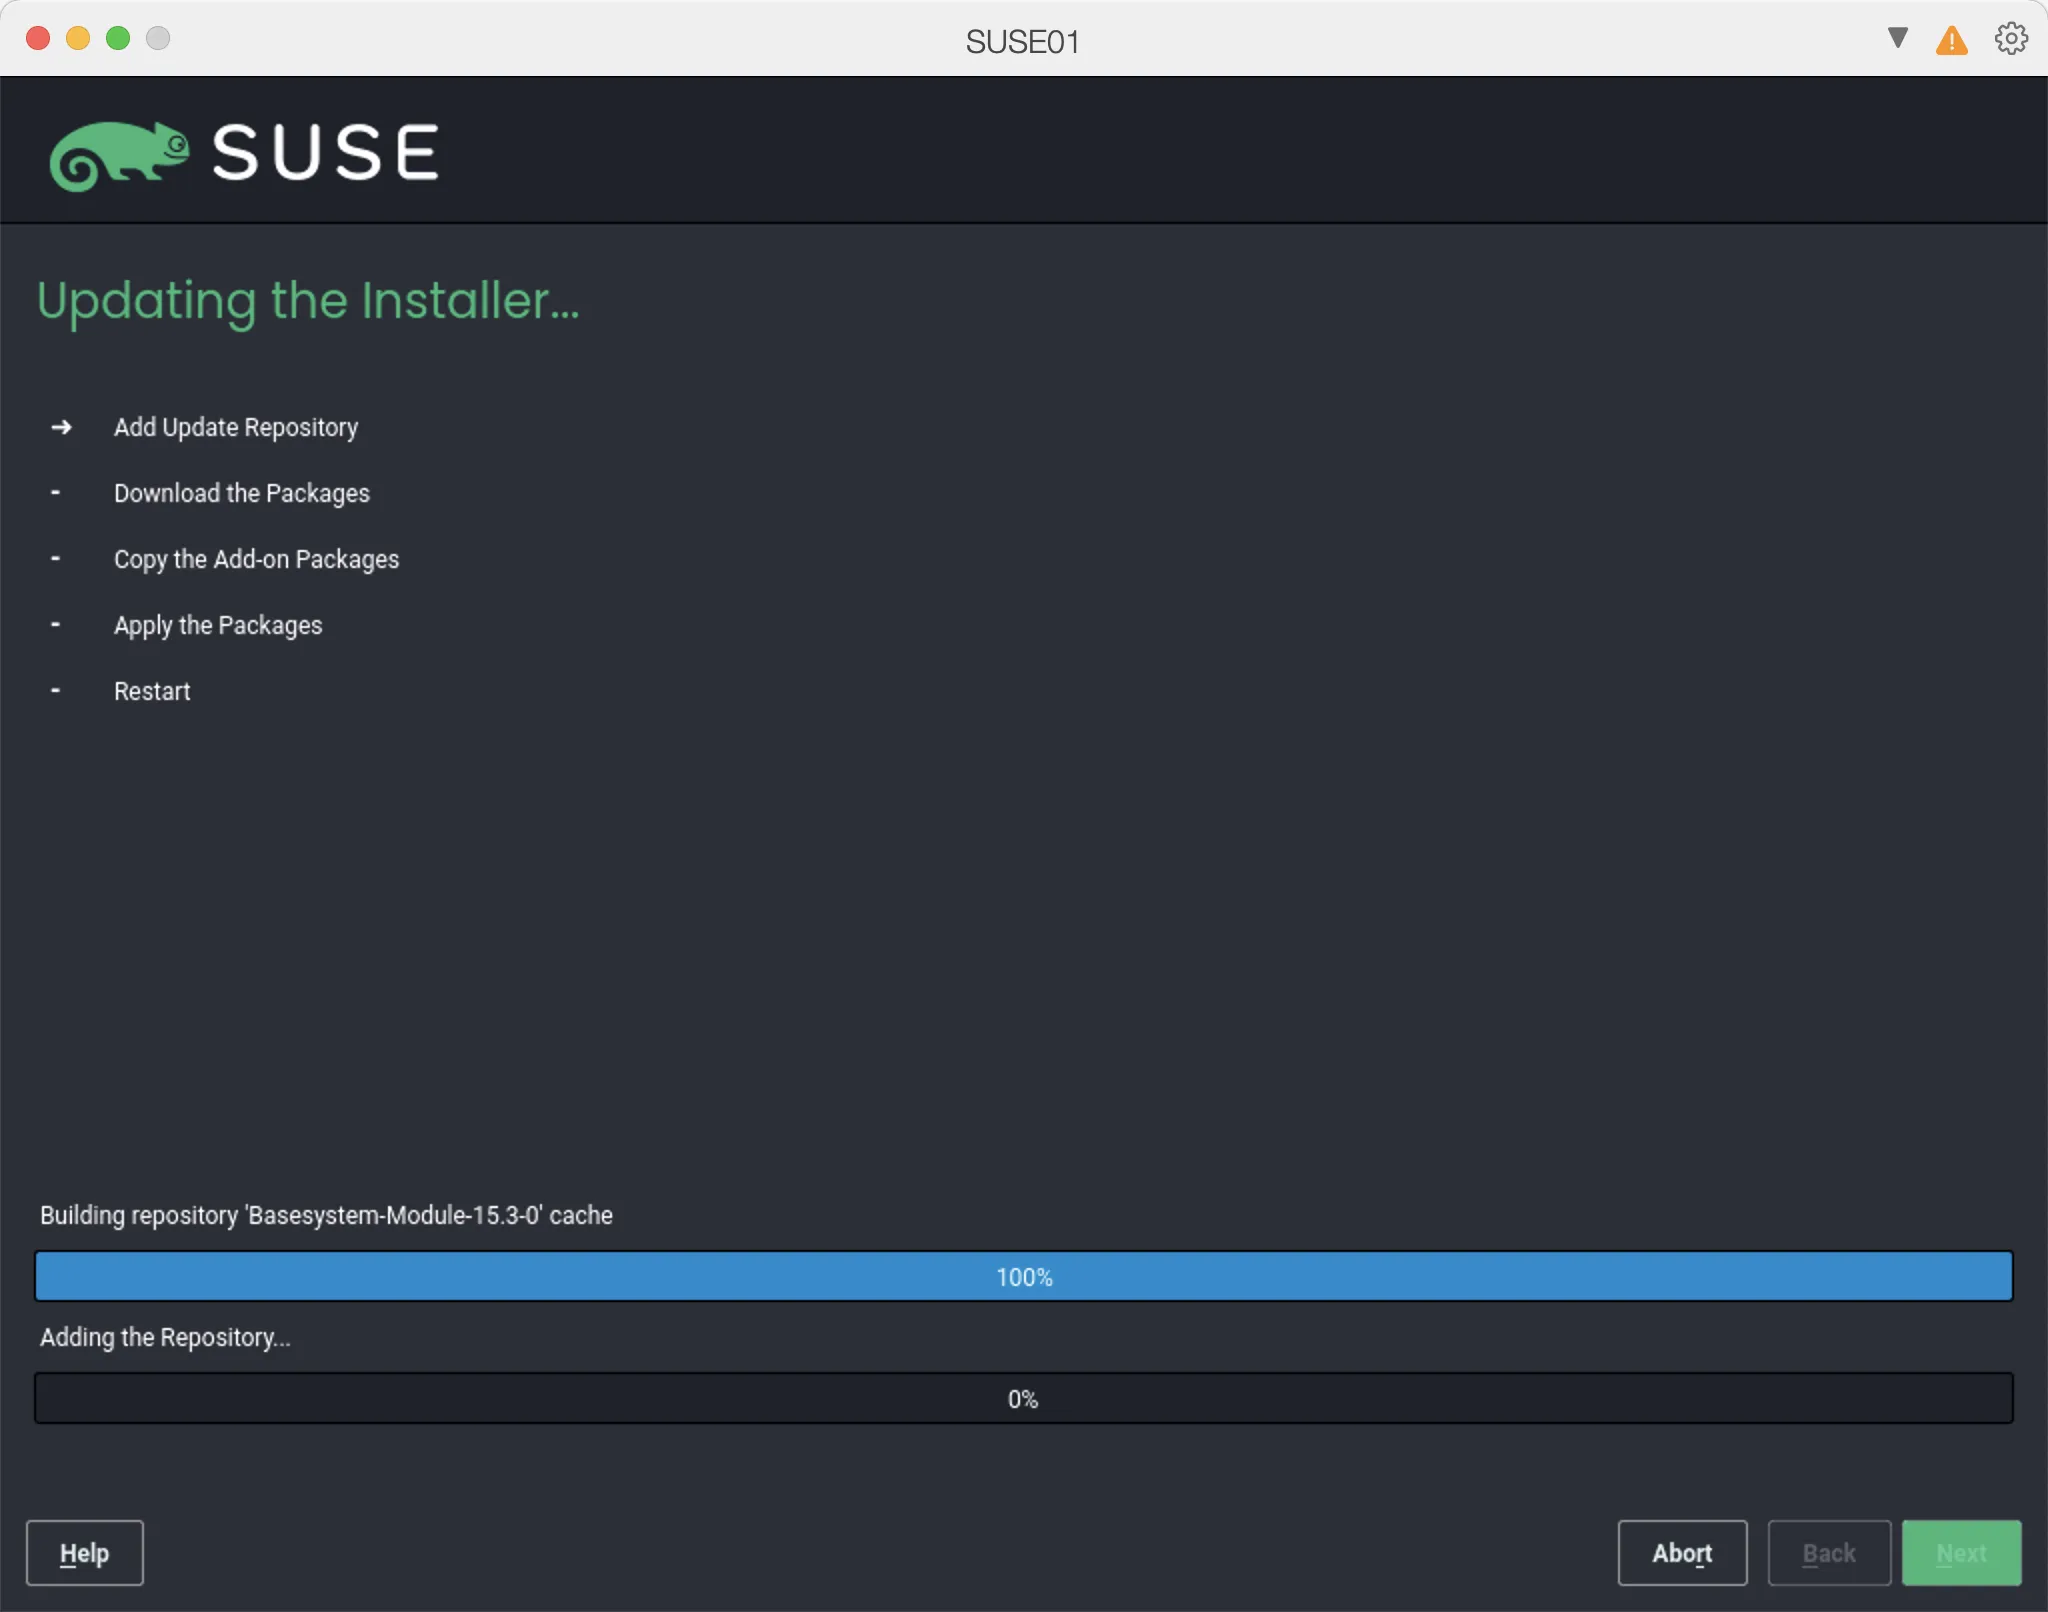Click the Adding the Repository progress bar
2048x1612 pixels.
[1023, 1398]
